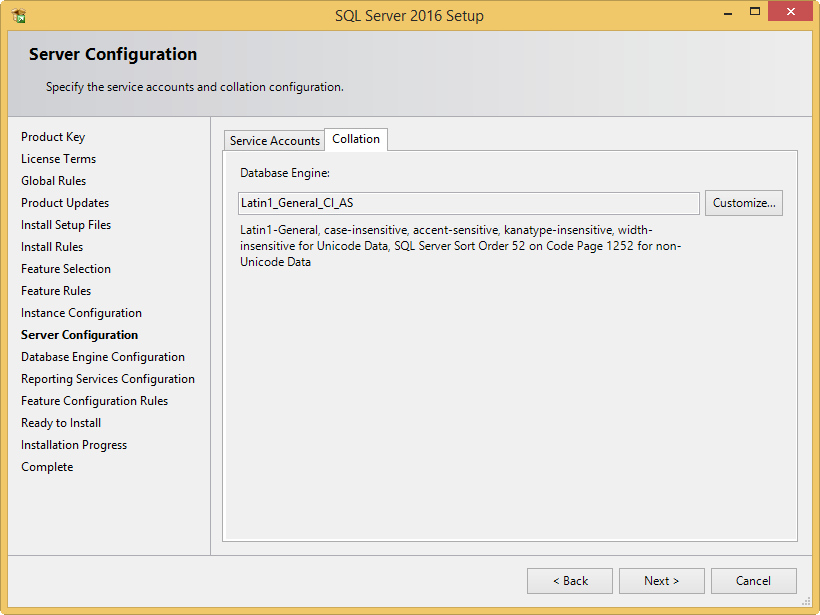Open the Customize collation dialog

pyautogui.click(x=744, y=203)
